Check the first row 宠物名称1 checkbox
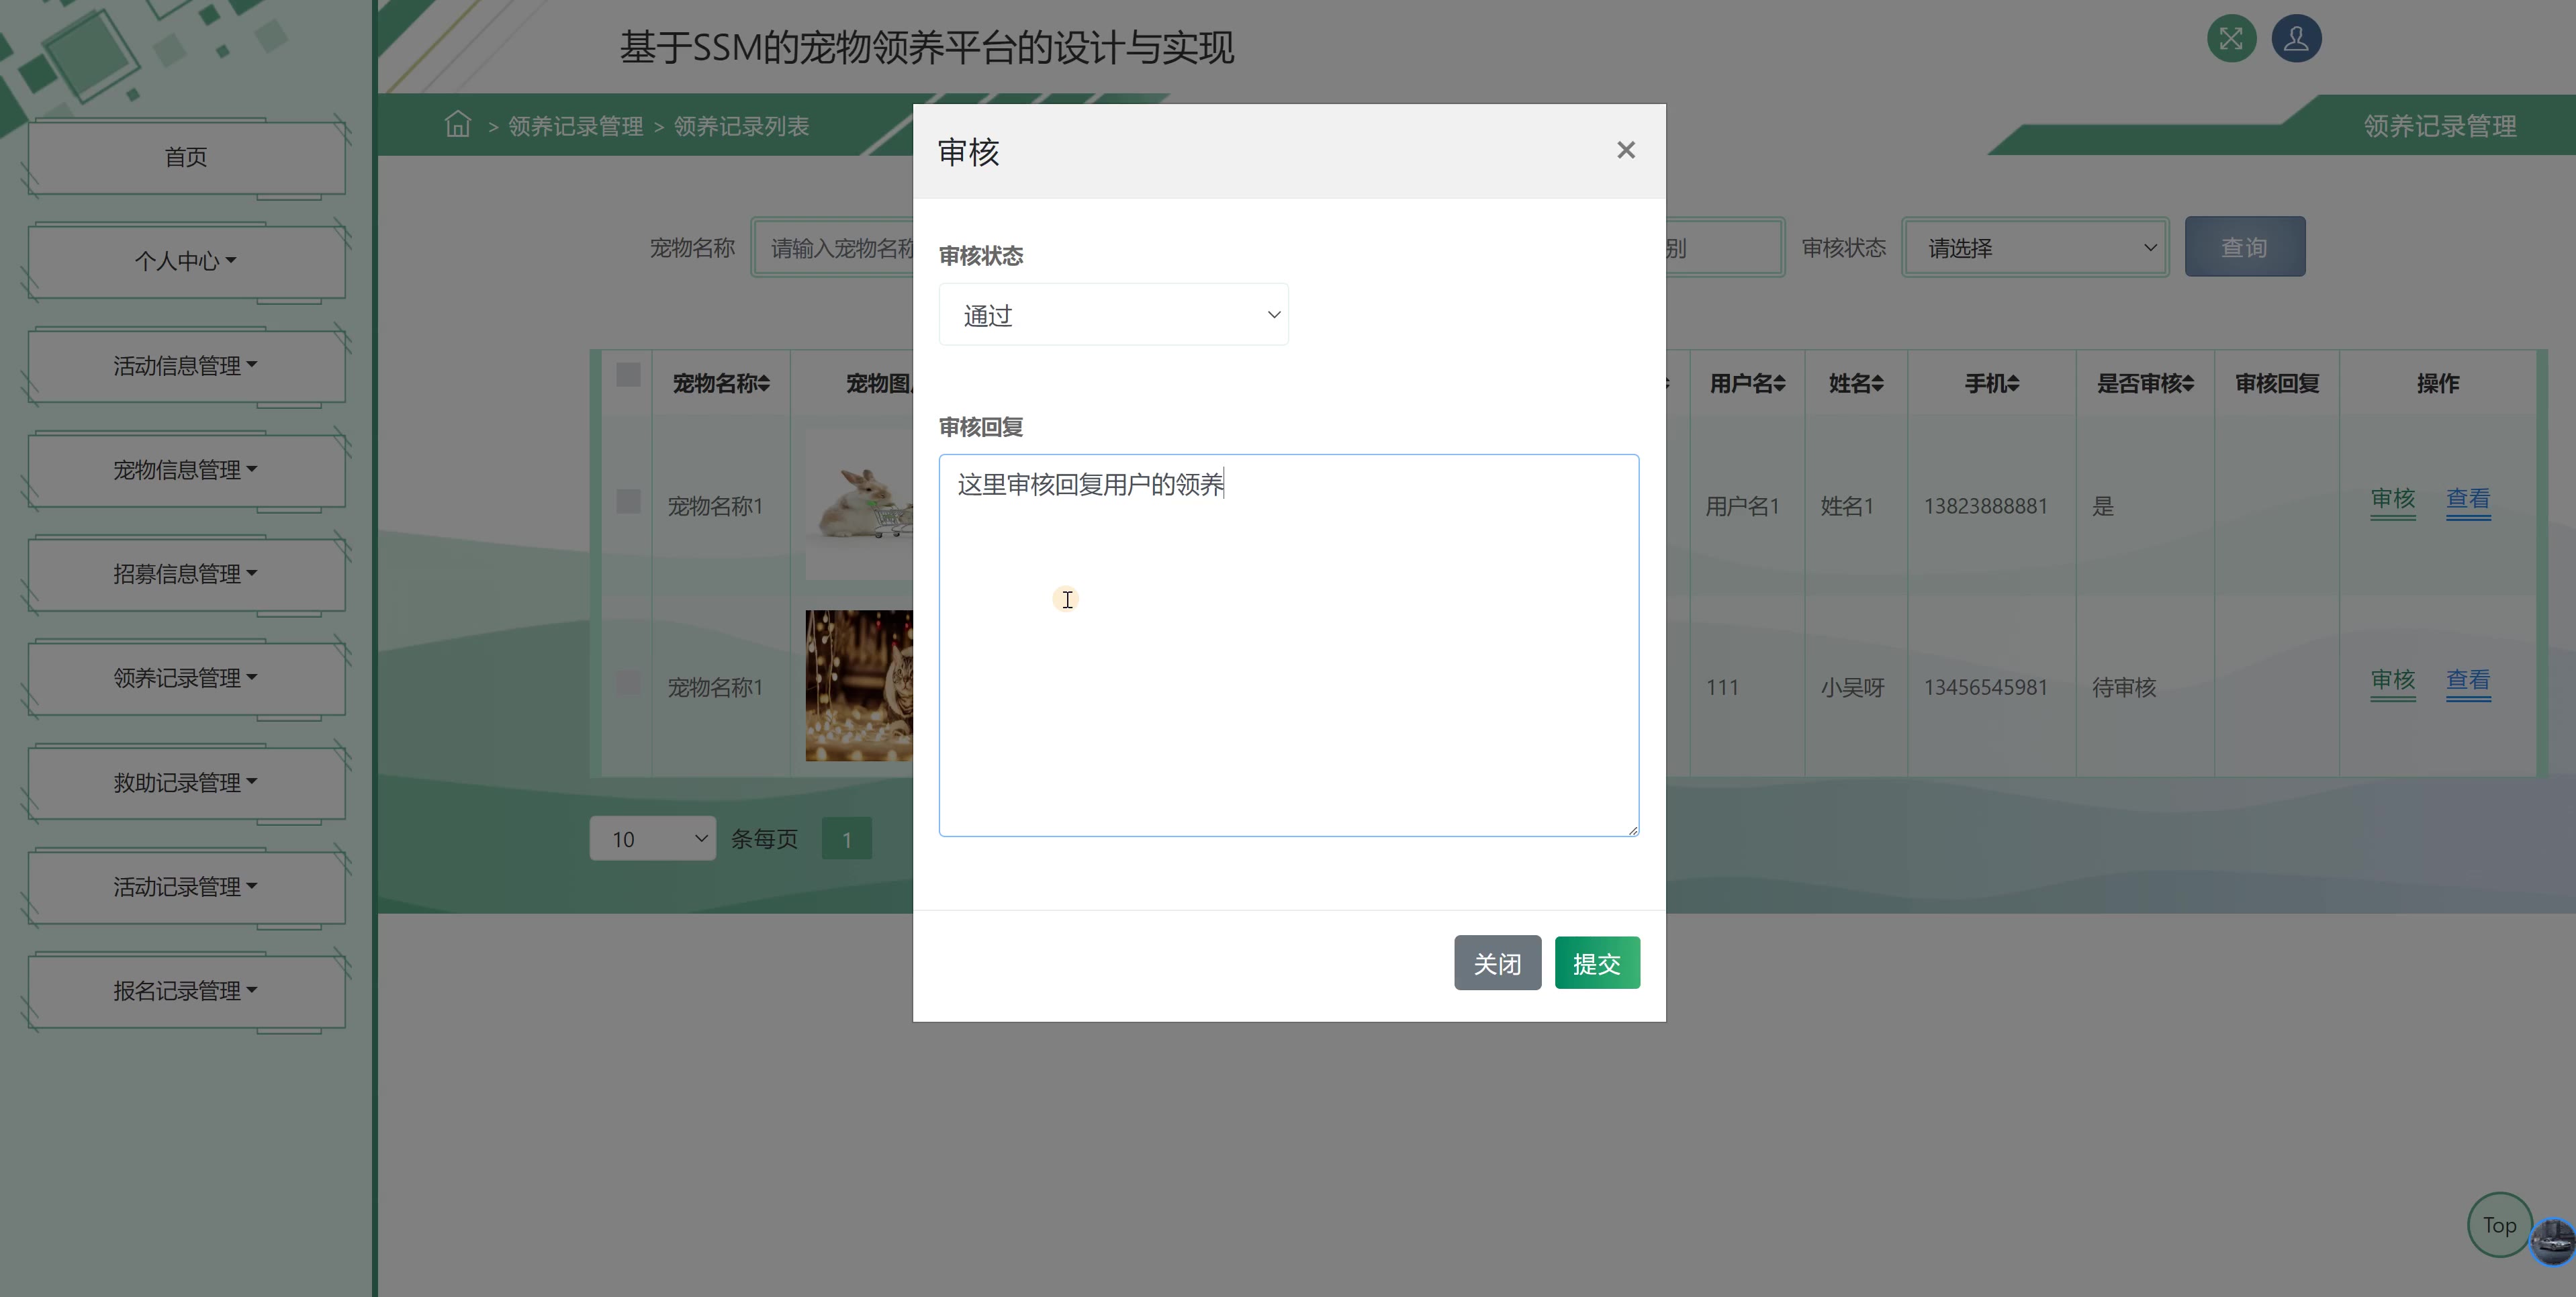This screenshot has height=1297, width=2576. [628, 501]
